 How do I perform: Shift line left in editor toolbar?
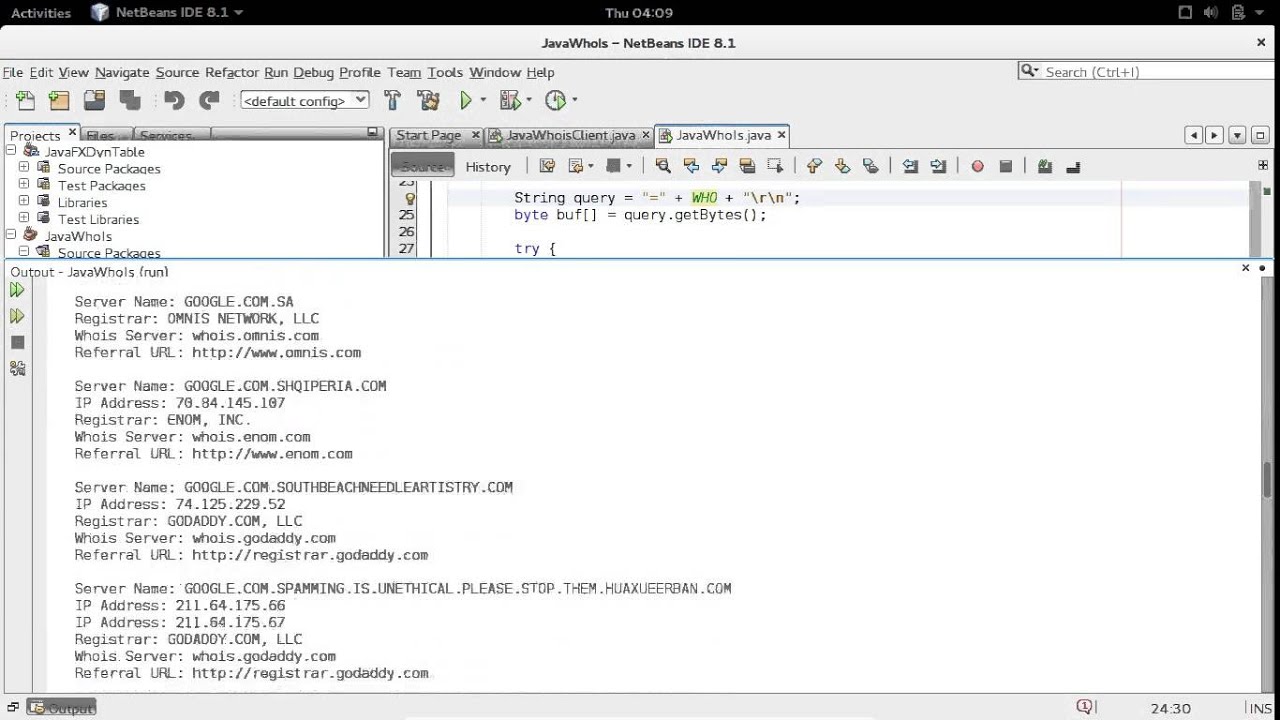(910, 166)
